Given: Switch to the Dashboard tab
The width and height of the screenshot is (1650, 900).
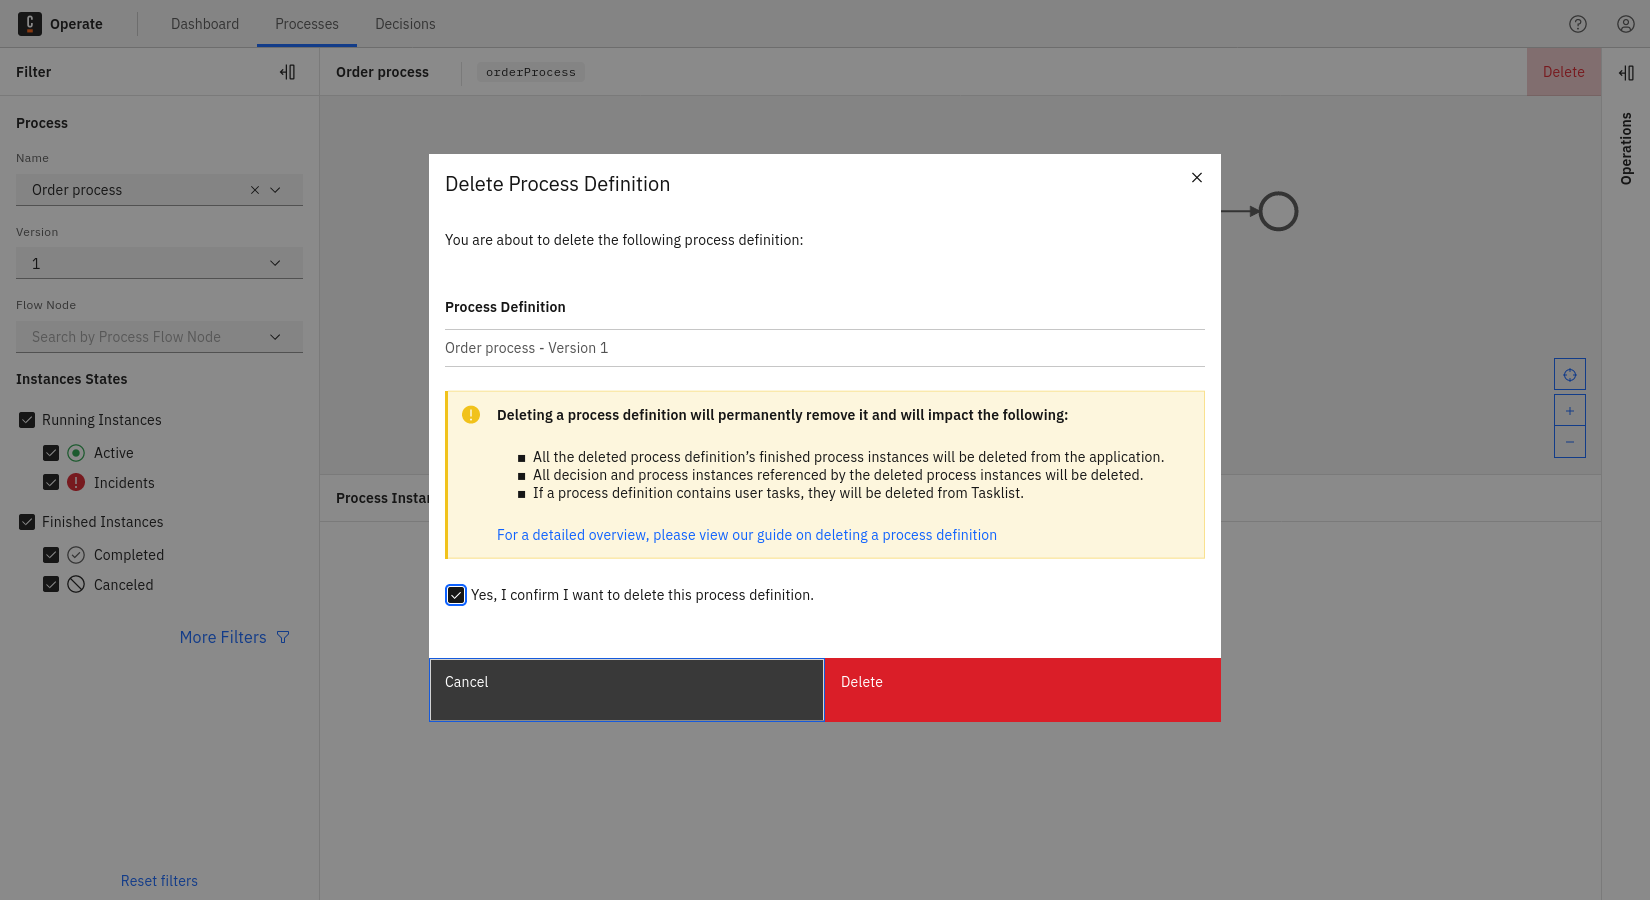Looking at the screenshot, I should 205,23.
